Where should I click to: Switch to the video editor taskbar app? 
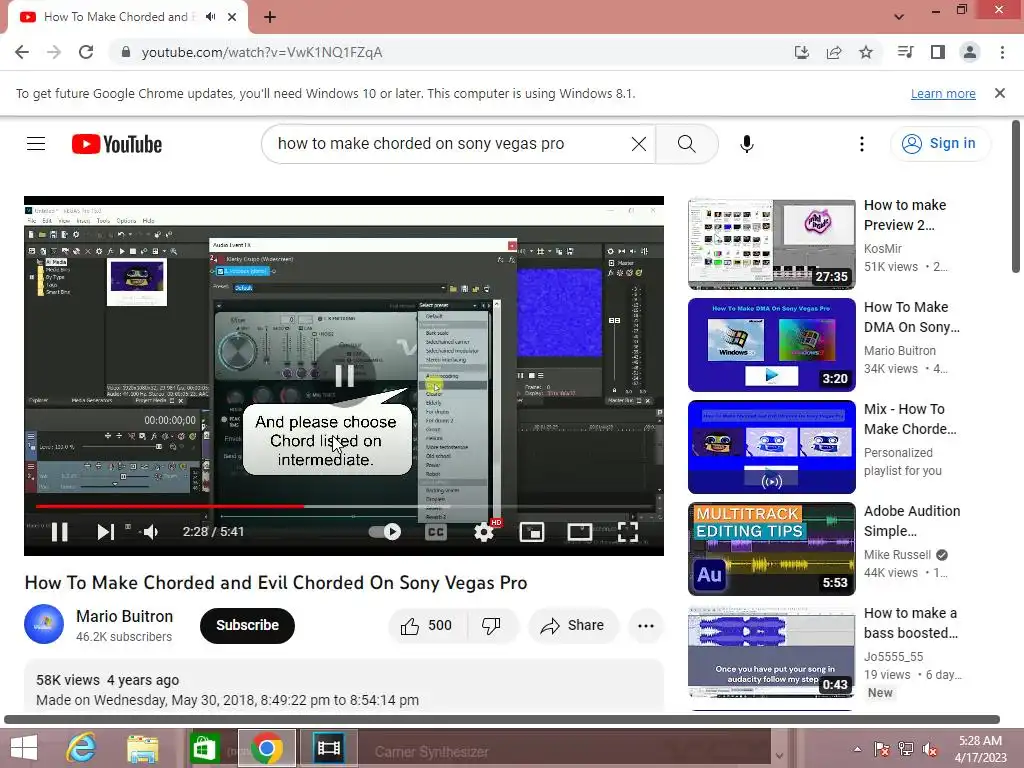328,748
